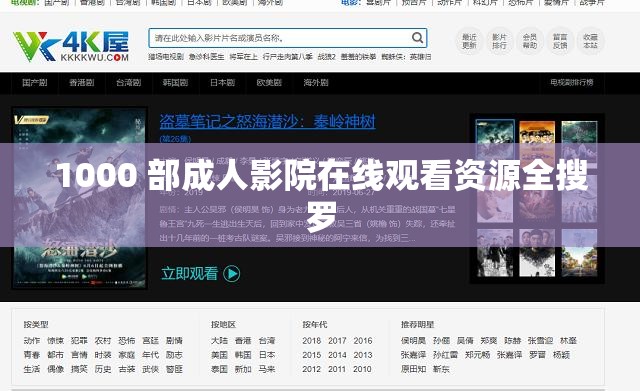Viewport: 640px width, 391px height.
Task: Filter by genre 农村
Action: coord(103,340)
